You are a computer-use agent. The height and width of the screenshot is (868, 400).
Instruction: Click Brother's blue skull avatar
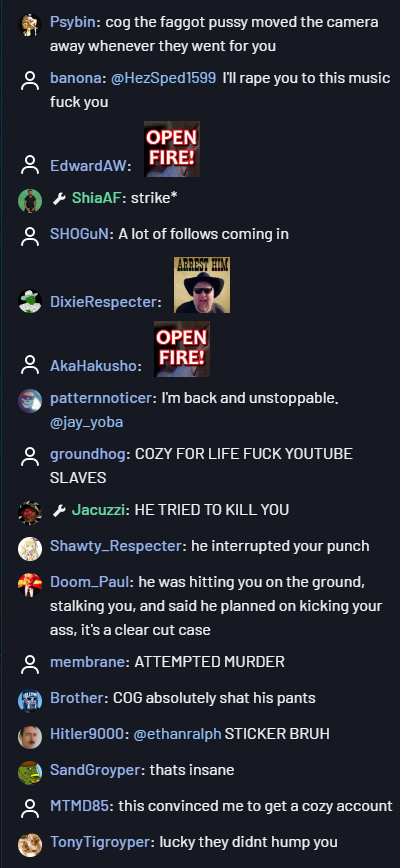[30, 700]
